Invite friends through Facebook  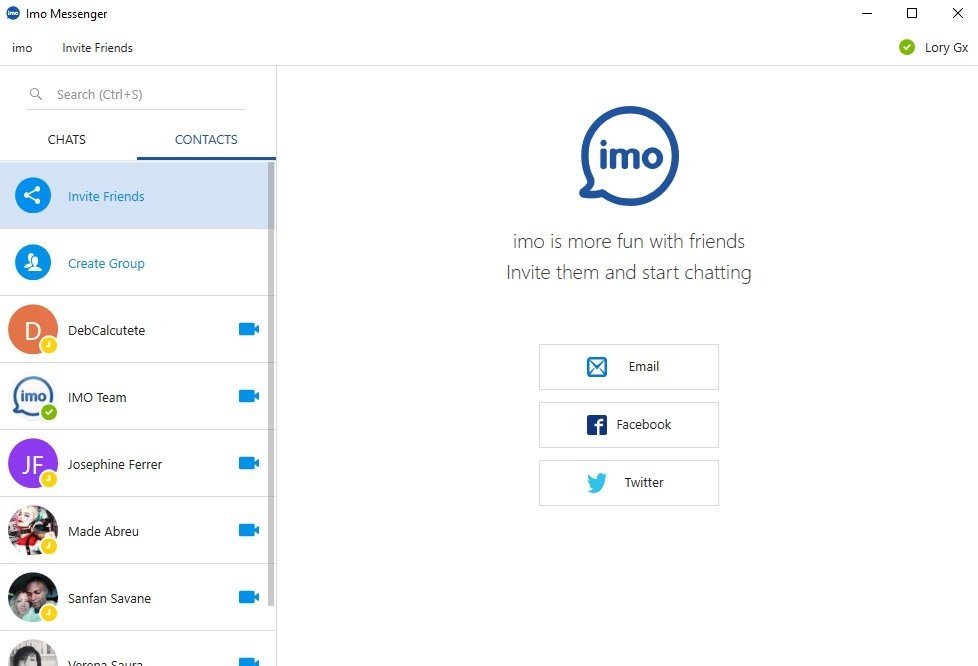tap(628, 425)
